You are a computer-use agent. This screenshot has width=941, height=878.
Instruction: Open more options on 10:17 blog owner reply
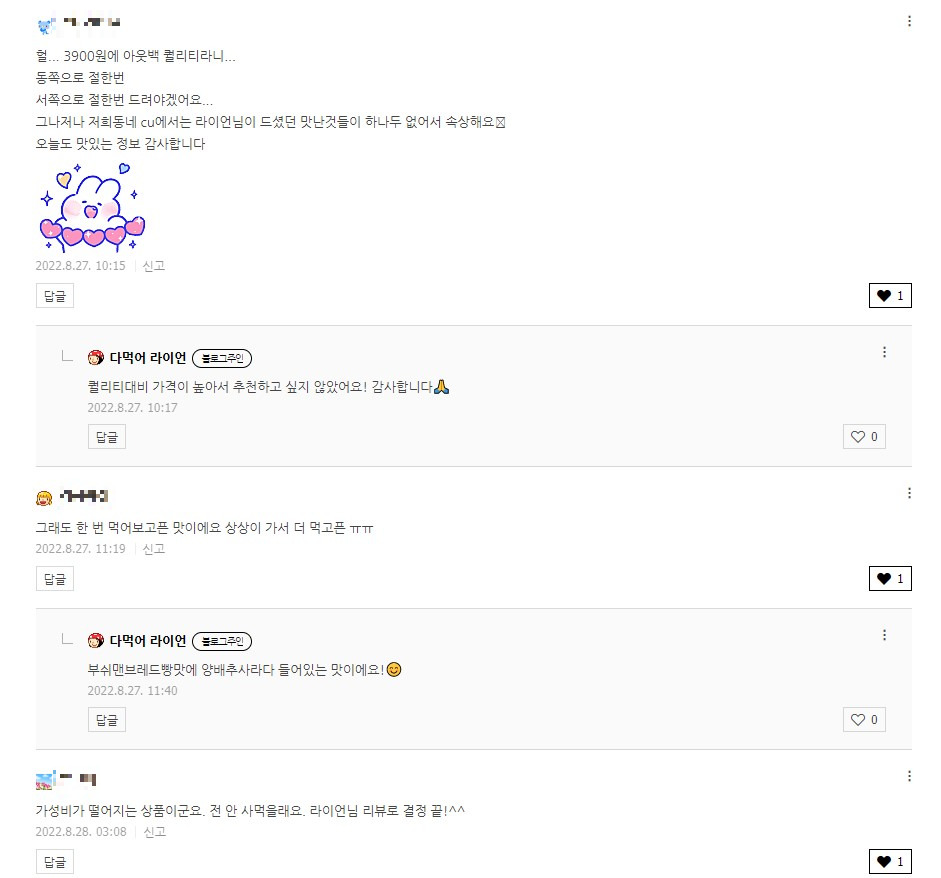[884, 352]
